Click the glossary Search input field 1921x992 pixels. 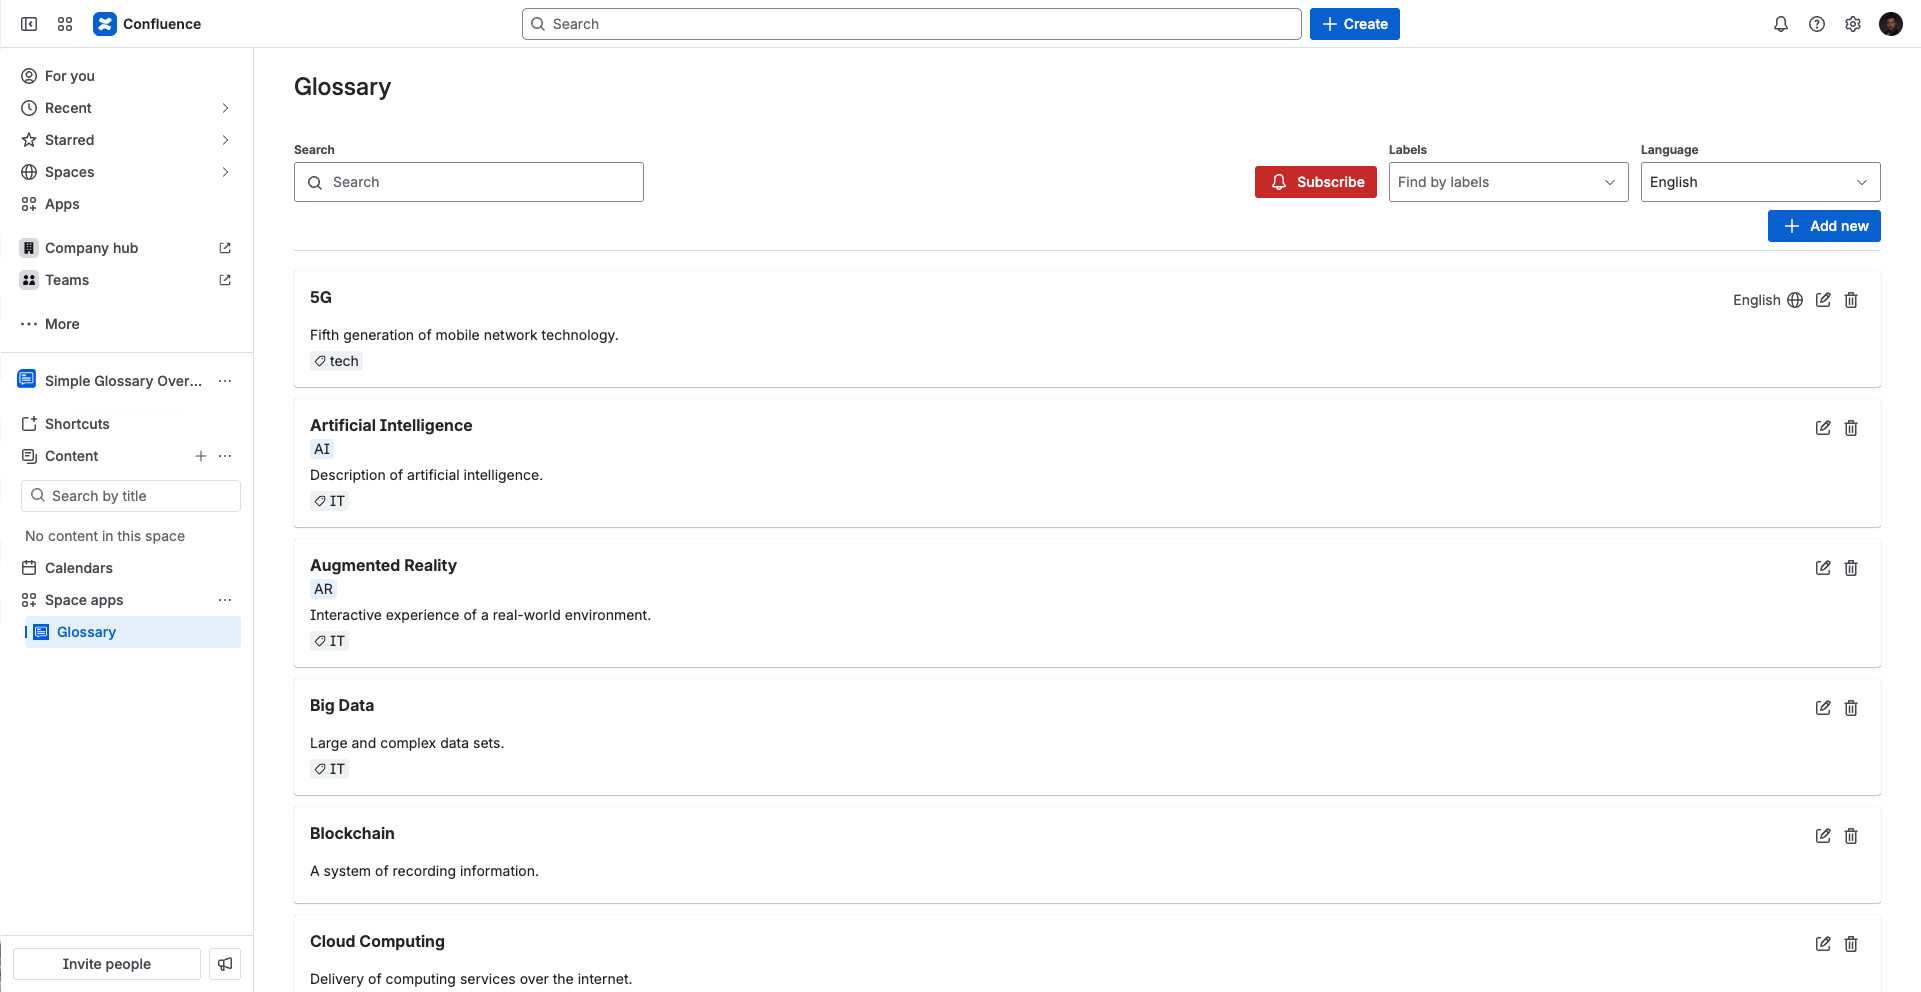click(x=468, y=181)
